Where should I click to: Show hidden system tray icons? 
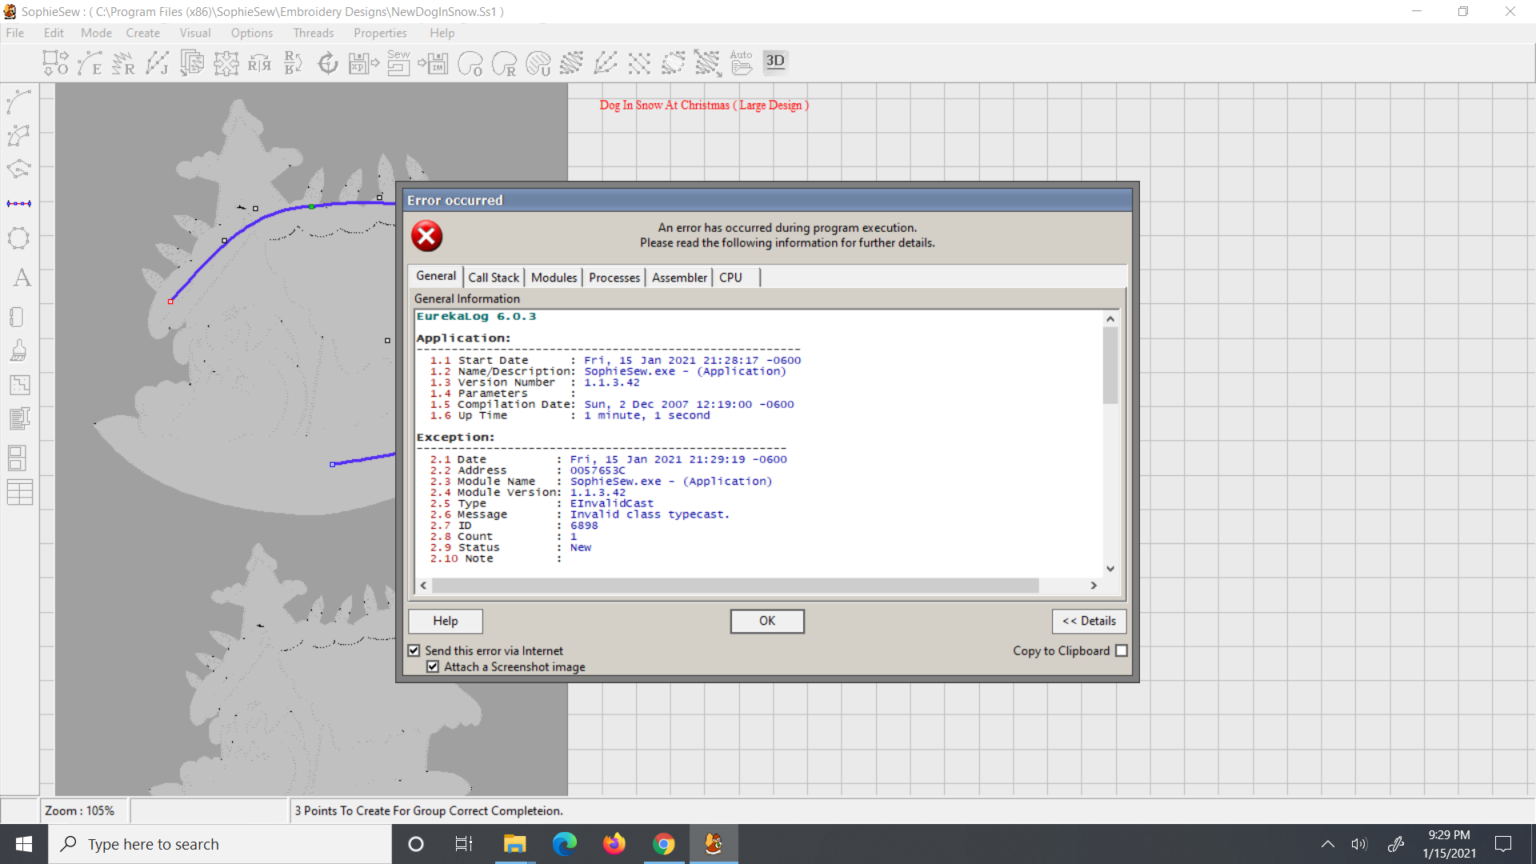[1327, 844]
